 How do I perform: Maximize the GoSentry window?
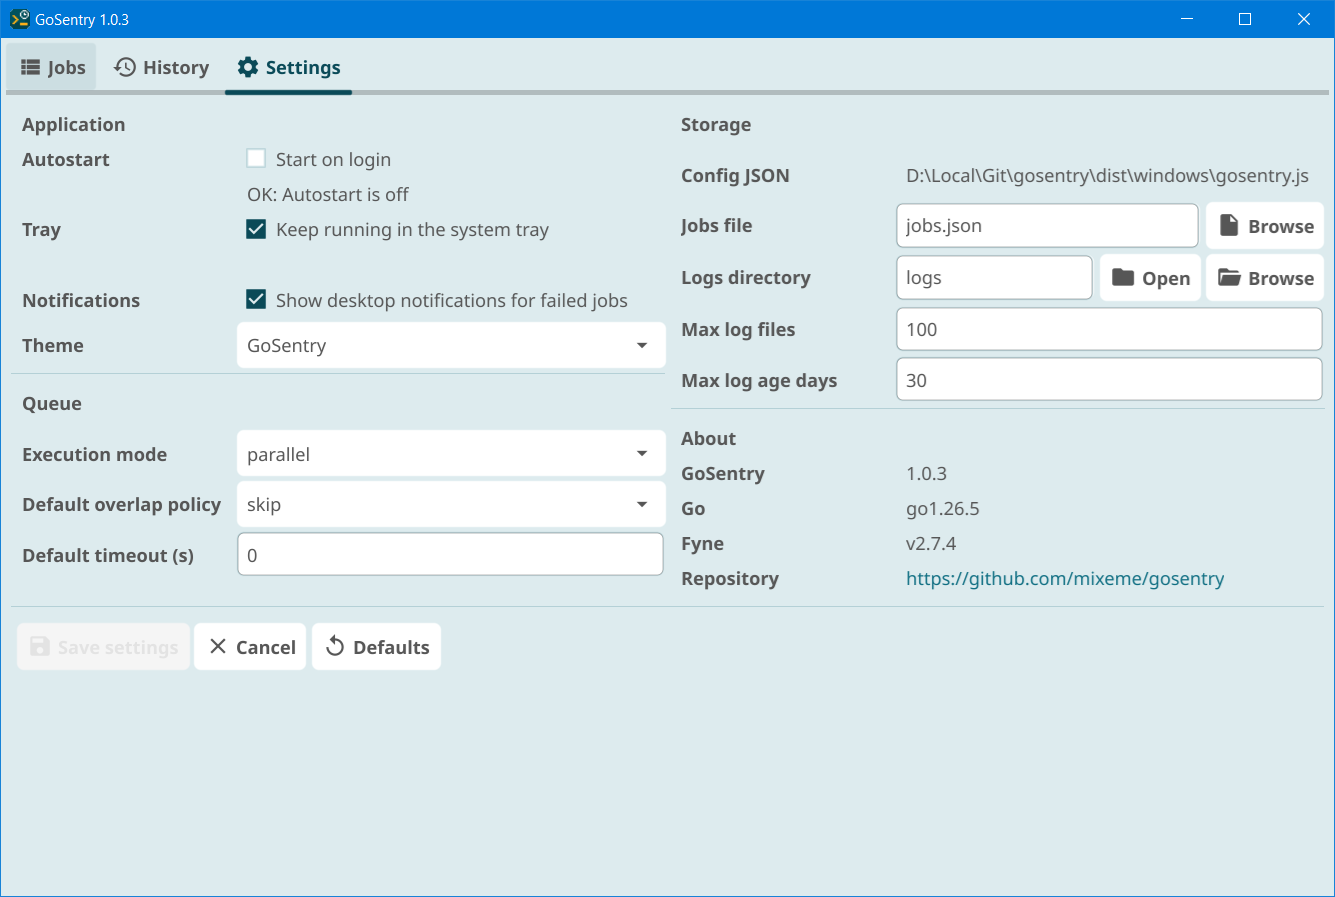(x=1245, y=19)
